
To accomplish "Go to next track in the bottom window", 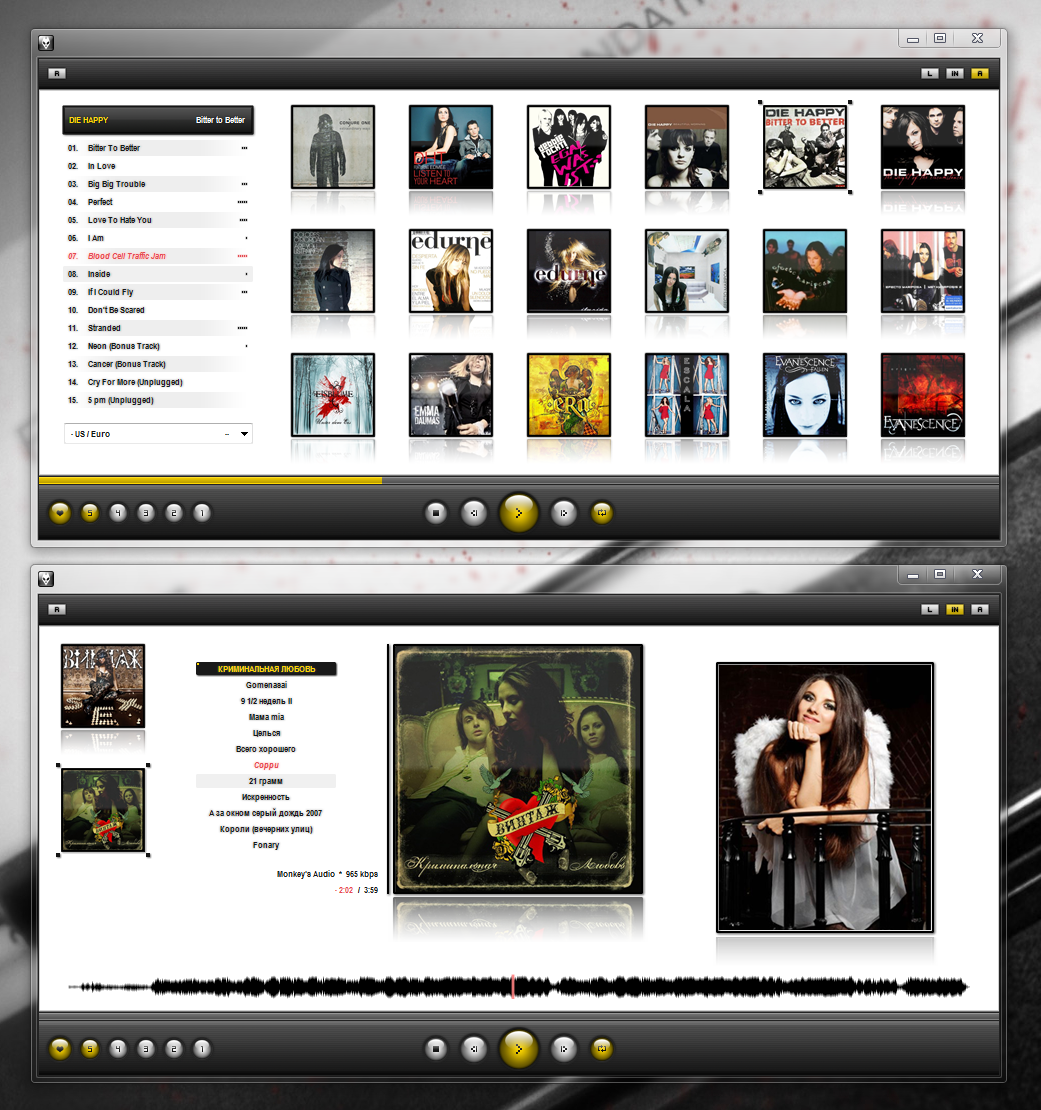I will (x=563, y=1049).
